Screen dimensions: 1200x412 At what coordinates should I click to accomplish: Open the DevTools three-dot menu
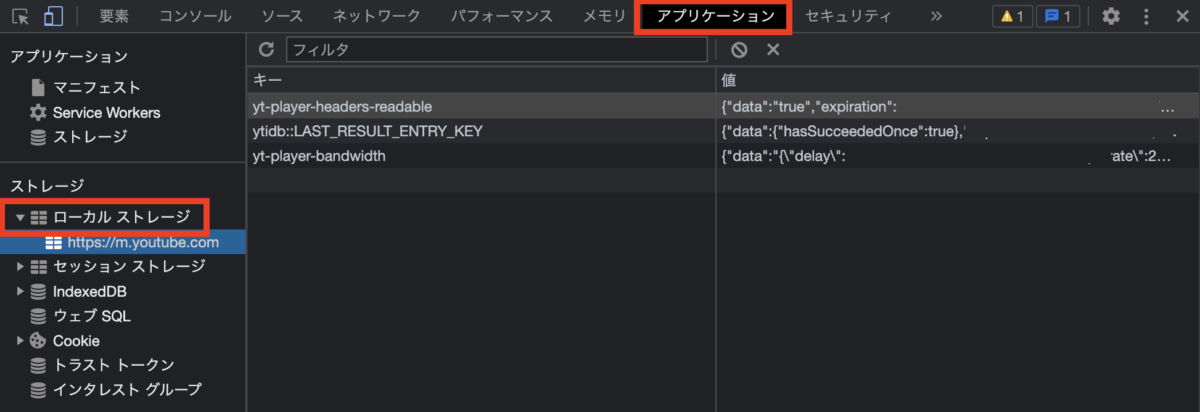click(1146, 16)
